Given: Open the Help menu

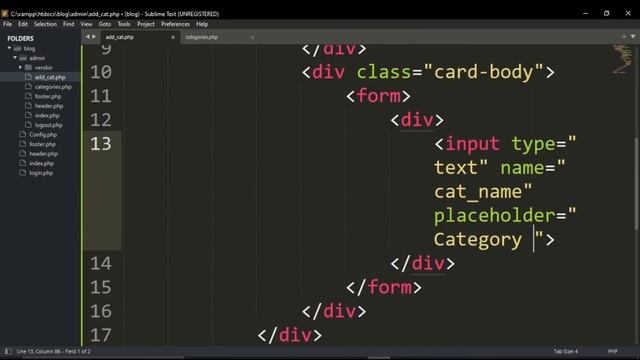Looking at the screenshot, I should point(202,24).
